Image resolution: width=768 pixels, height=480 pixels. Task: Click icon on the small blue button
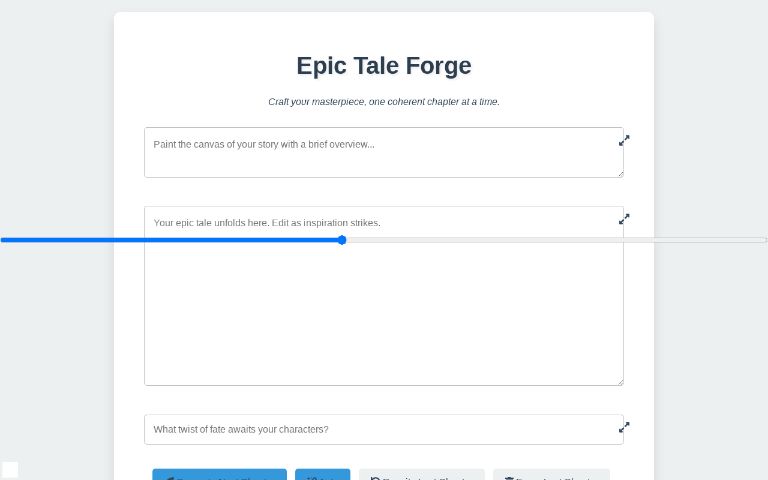pos(312,477)
